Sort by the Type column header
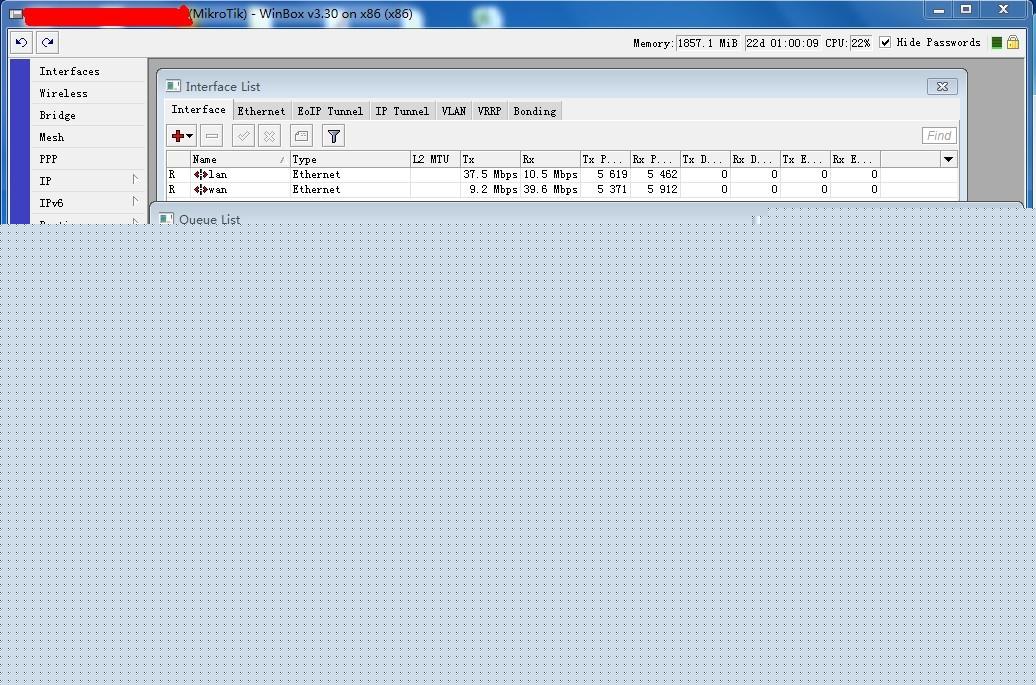This screenshot has height=685, width=1036. (350, 159)
